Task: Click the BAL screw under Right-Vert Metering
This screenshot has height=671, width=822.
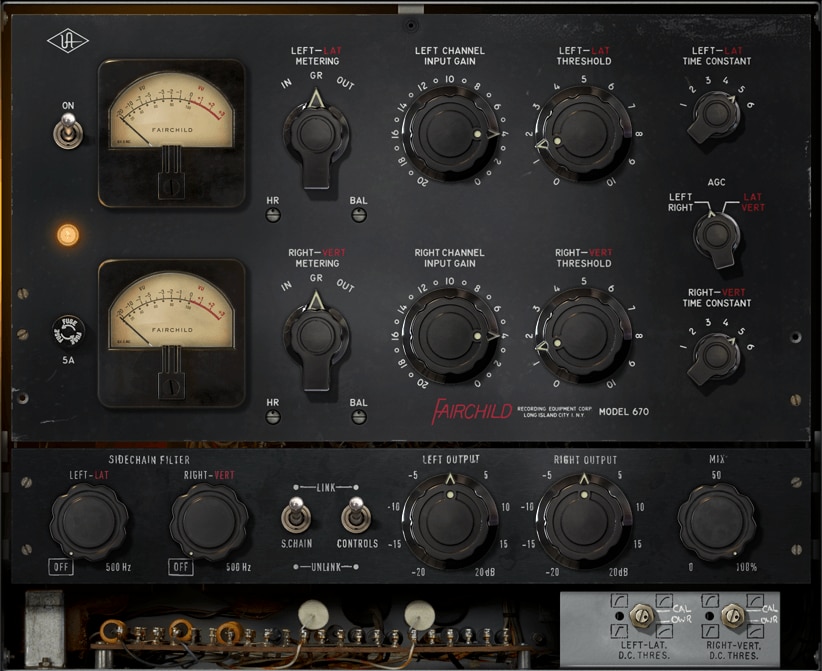Action: [x=359, y=417]
